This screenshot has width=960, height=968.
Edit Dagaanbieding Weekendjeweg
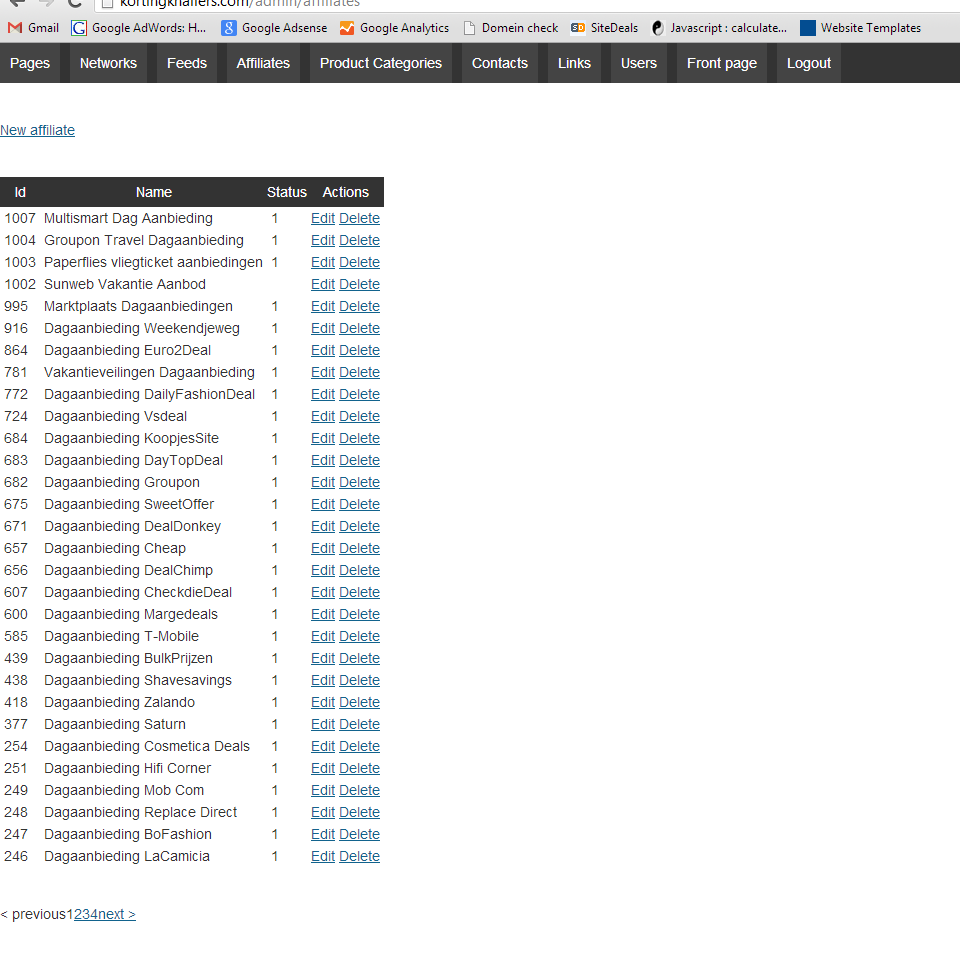click(x=322, y=328)
